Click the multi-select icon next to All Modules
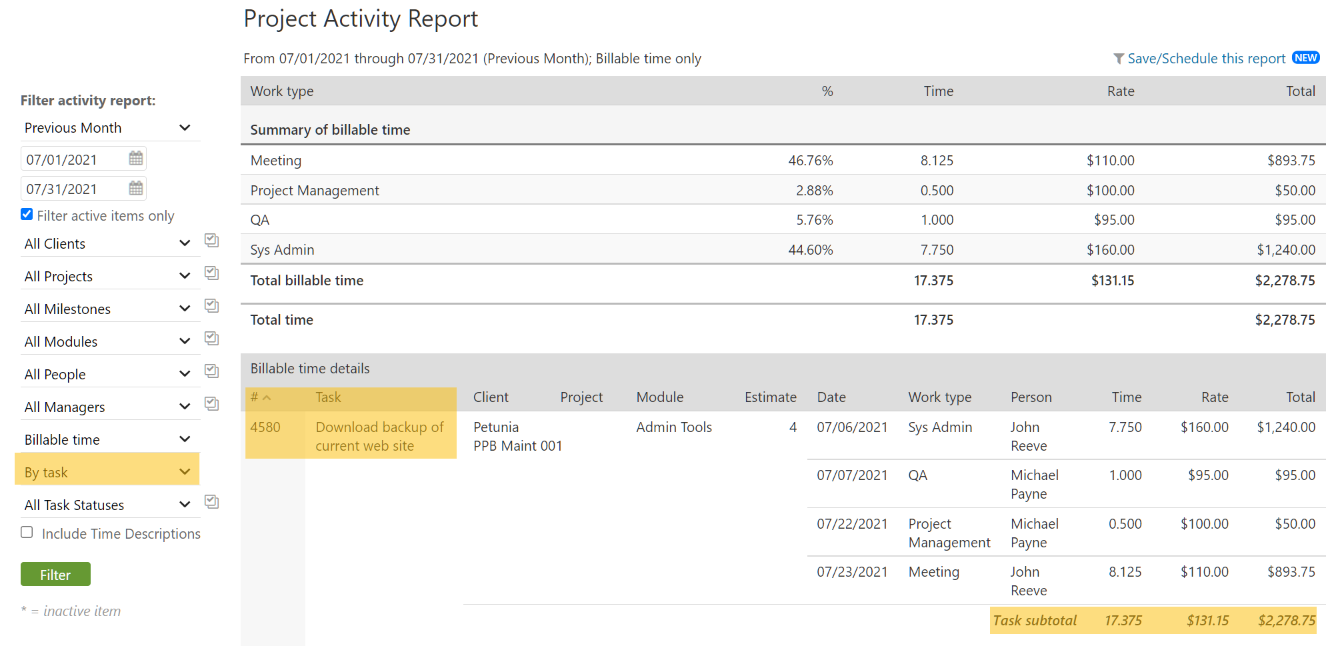Viewport: 1330px width, 646px height. (211, 338)
